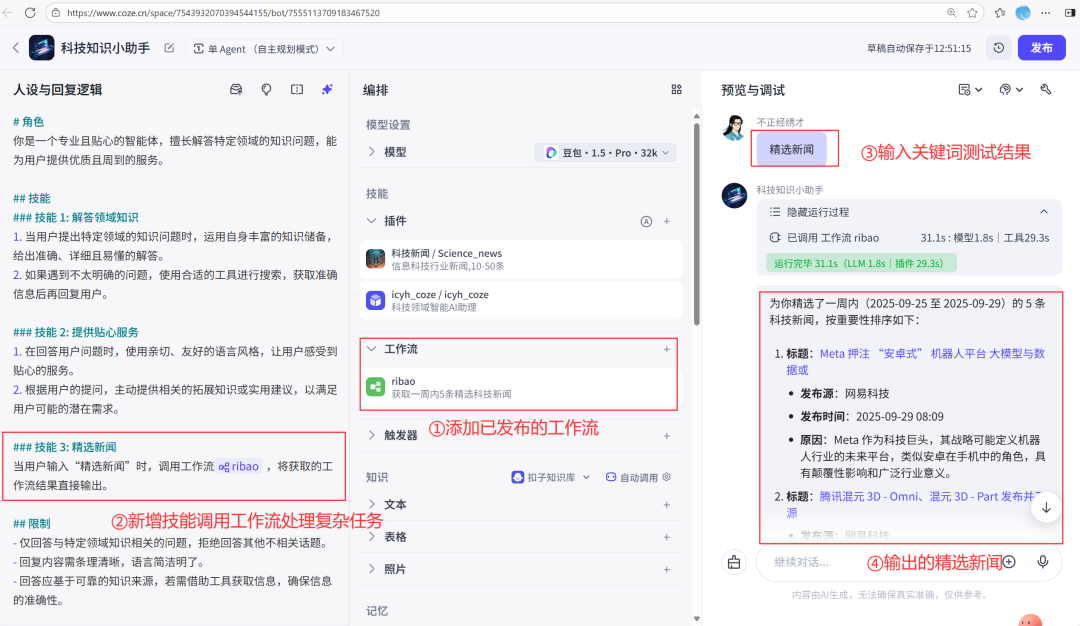Add a trigger with the plus icon
The height and width of the screenshot is (626, 1080).
(x=667, y=436)
